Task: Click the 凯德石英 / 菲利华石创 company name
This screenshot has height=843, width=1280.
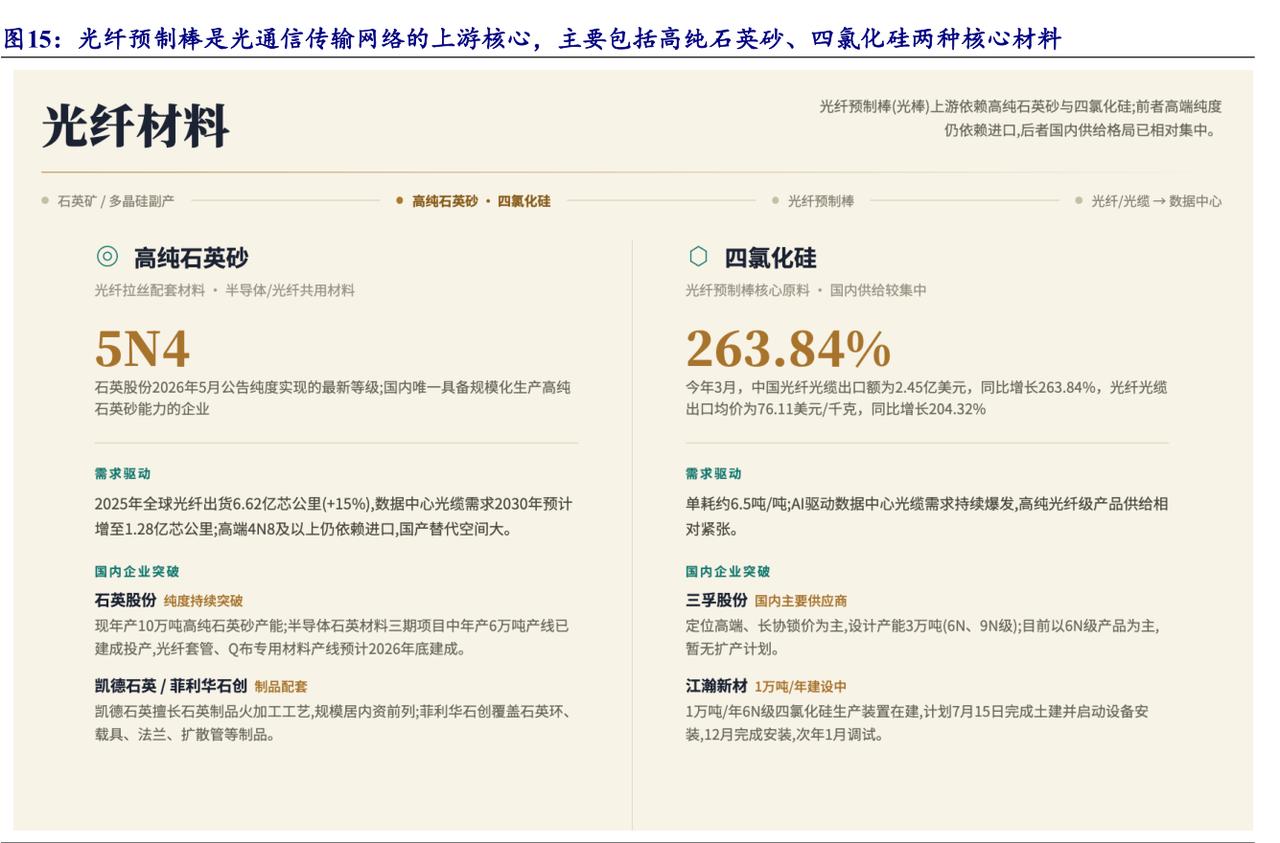Action: (170, 686)
